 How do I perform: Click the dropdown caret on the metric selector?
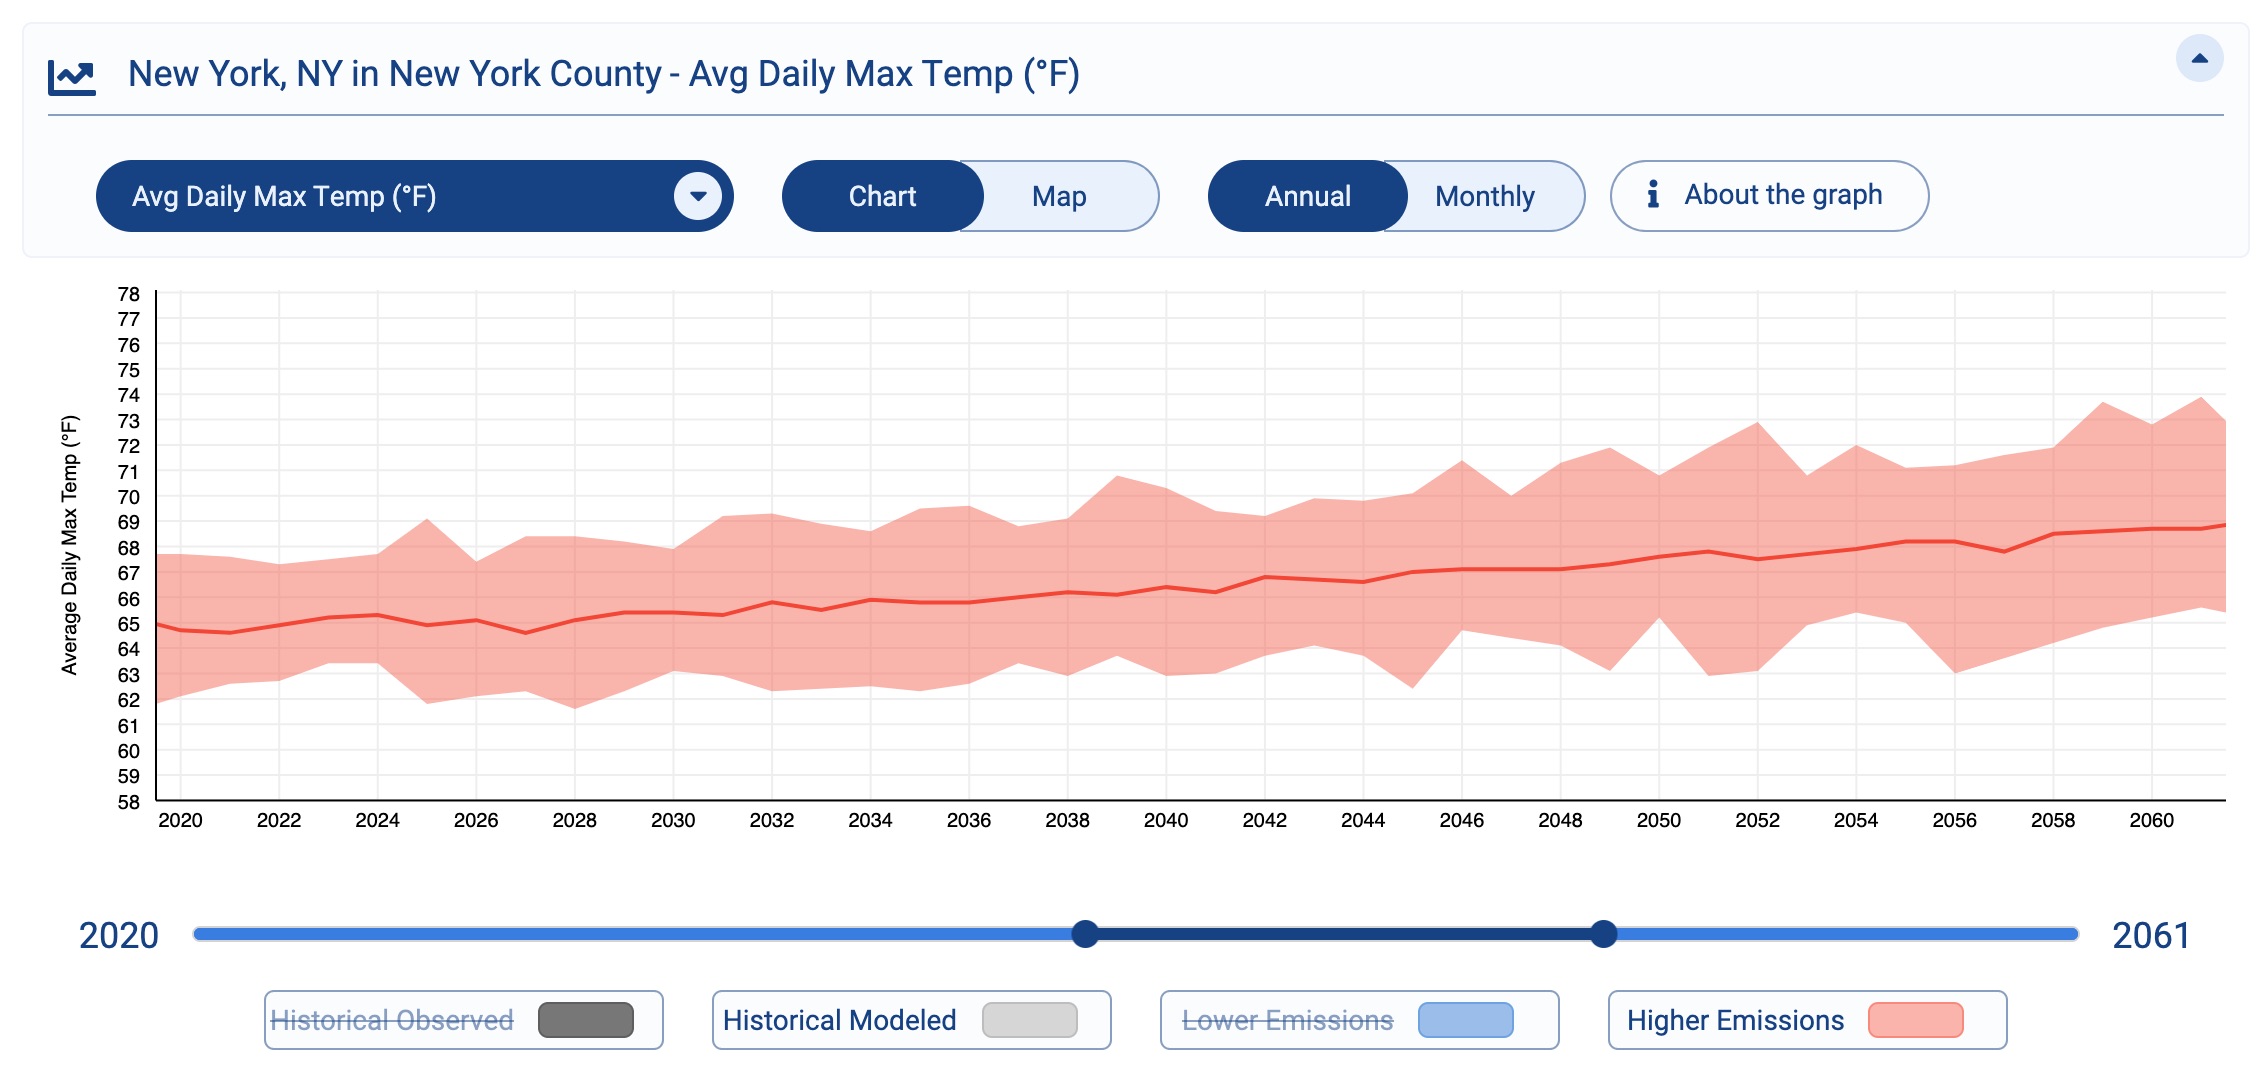(x=697, y=196)
